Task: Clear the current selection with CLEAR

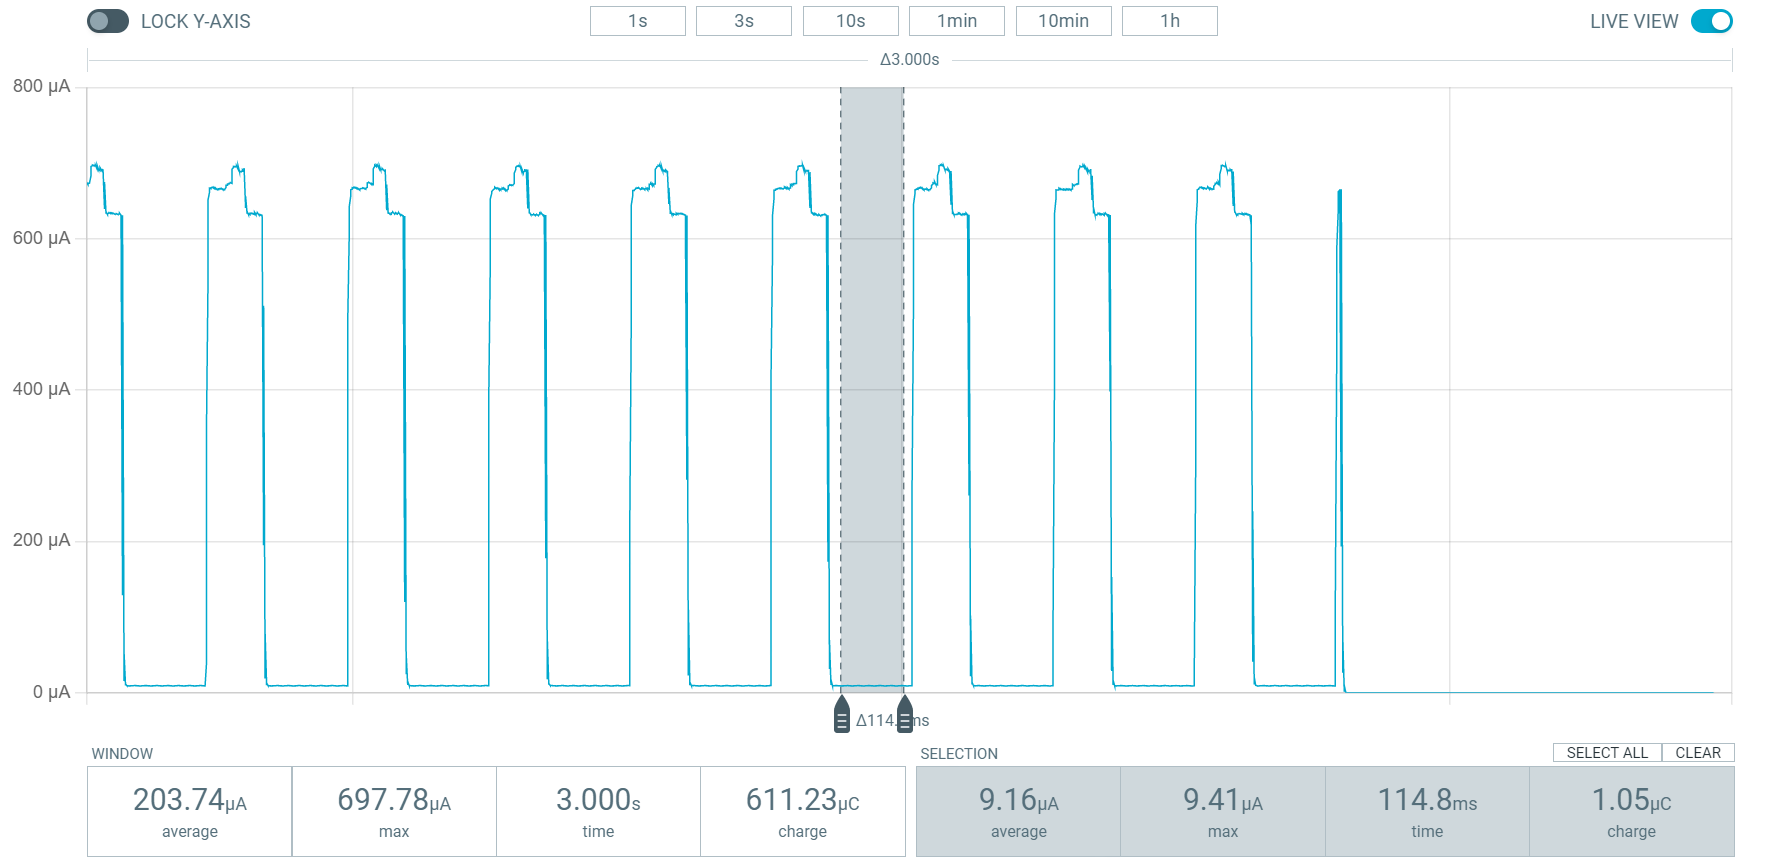Action: pos(1697,753)
